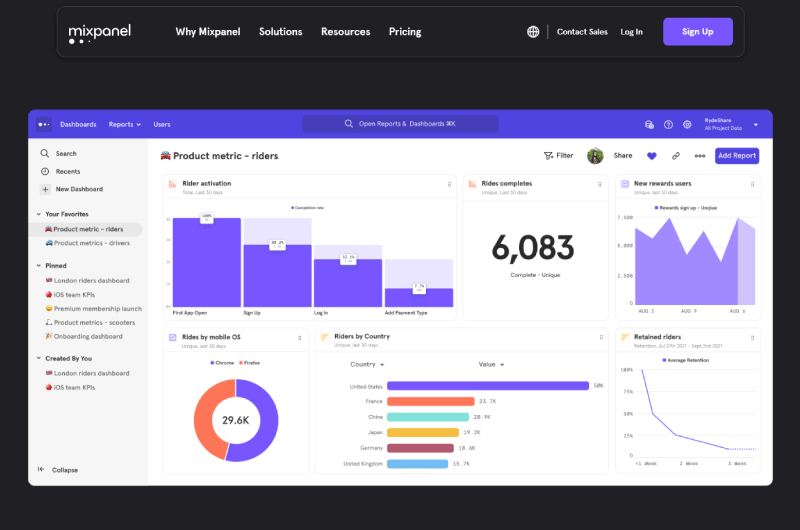Viewport: 800px width, 530px height.
Task: Switch to Dashboards tab
Action: click(x=78, y=124)
